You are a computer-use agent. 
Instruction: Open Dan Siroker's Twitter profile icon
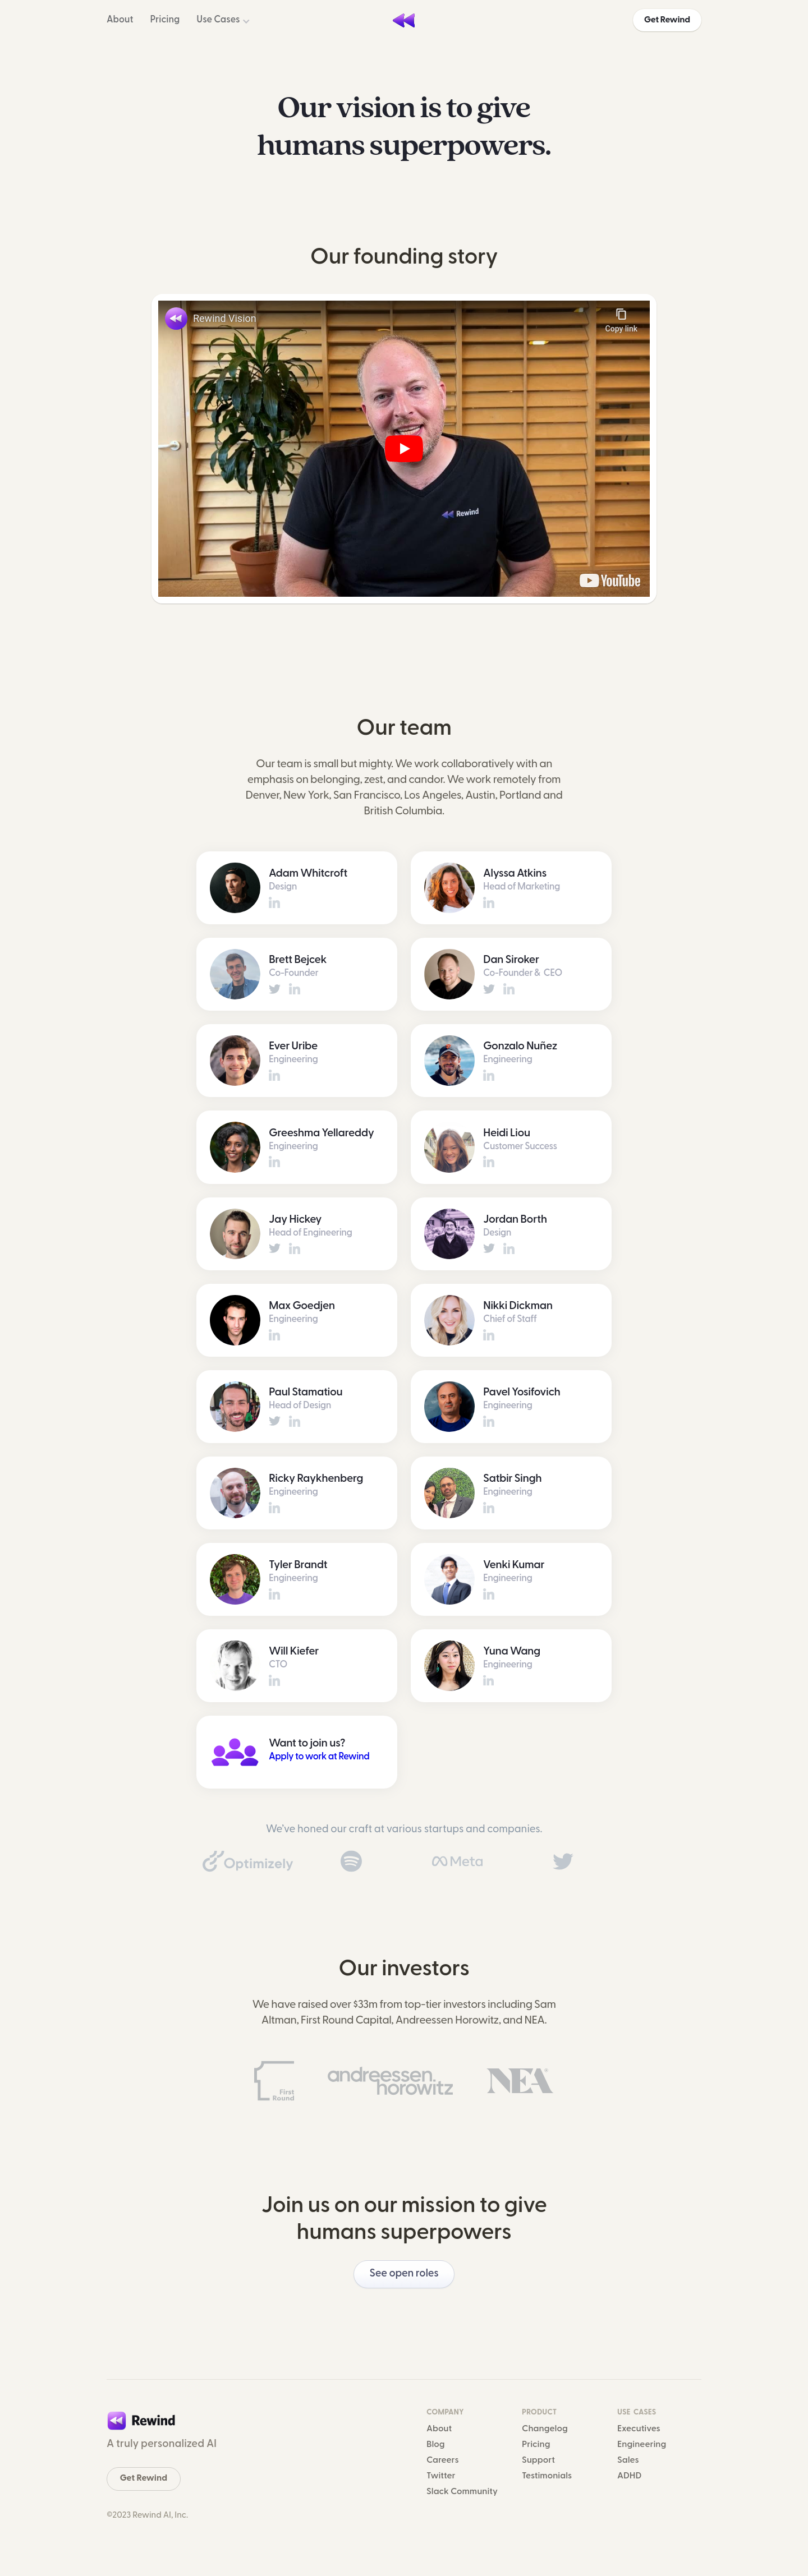(489, 989)
